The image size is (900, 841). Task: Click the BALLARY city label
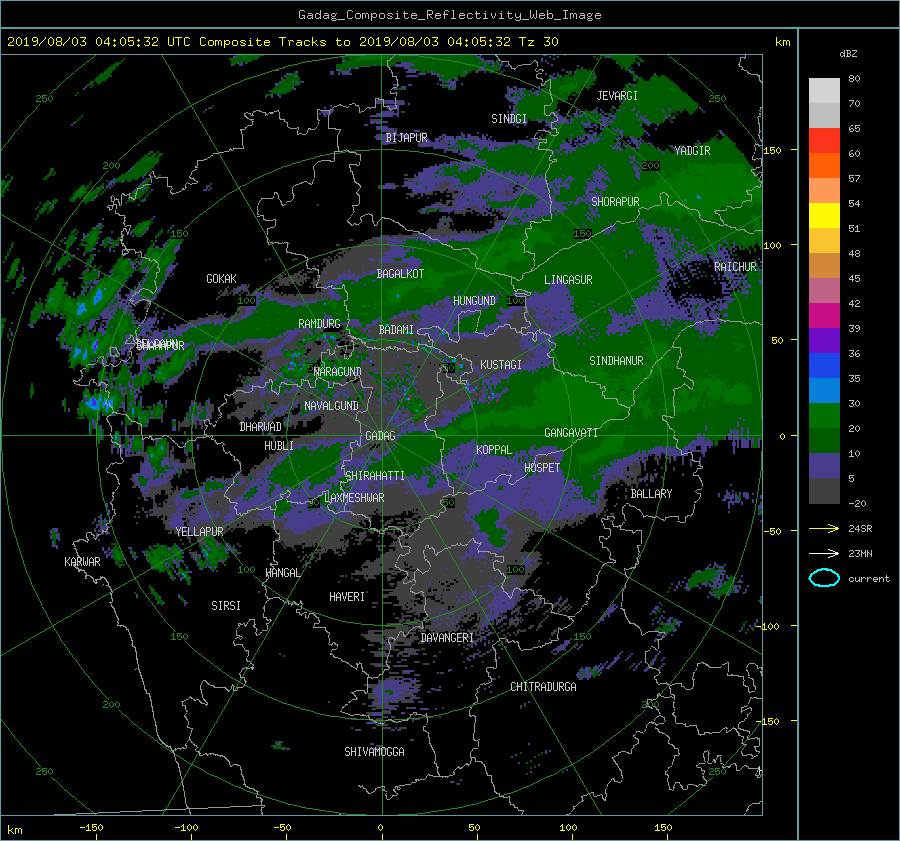pyautogui.click(x=651, y=494)
